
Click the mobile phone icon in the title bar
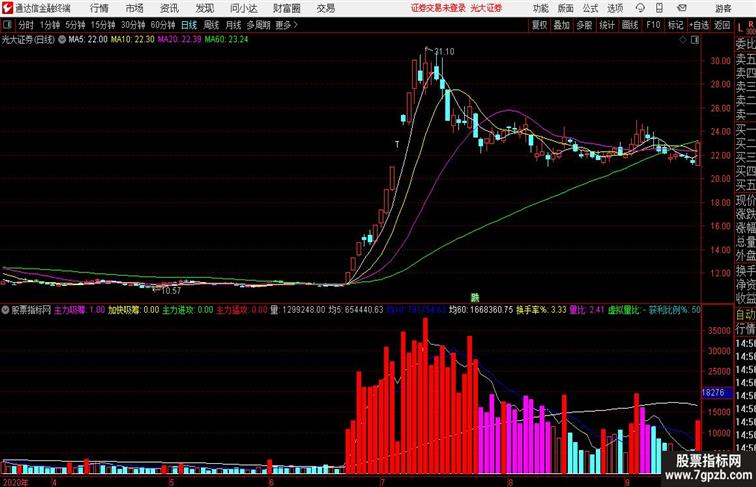coord(659,8)
